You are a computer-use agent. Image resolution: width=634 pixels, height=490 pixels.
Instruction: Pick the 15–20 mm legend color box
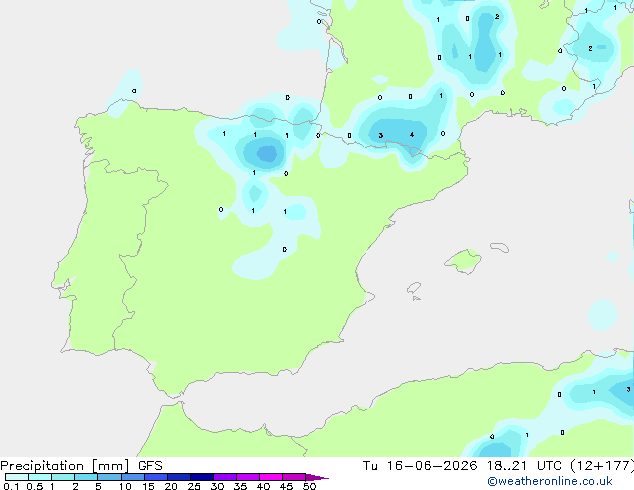(155, 477)
